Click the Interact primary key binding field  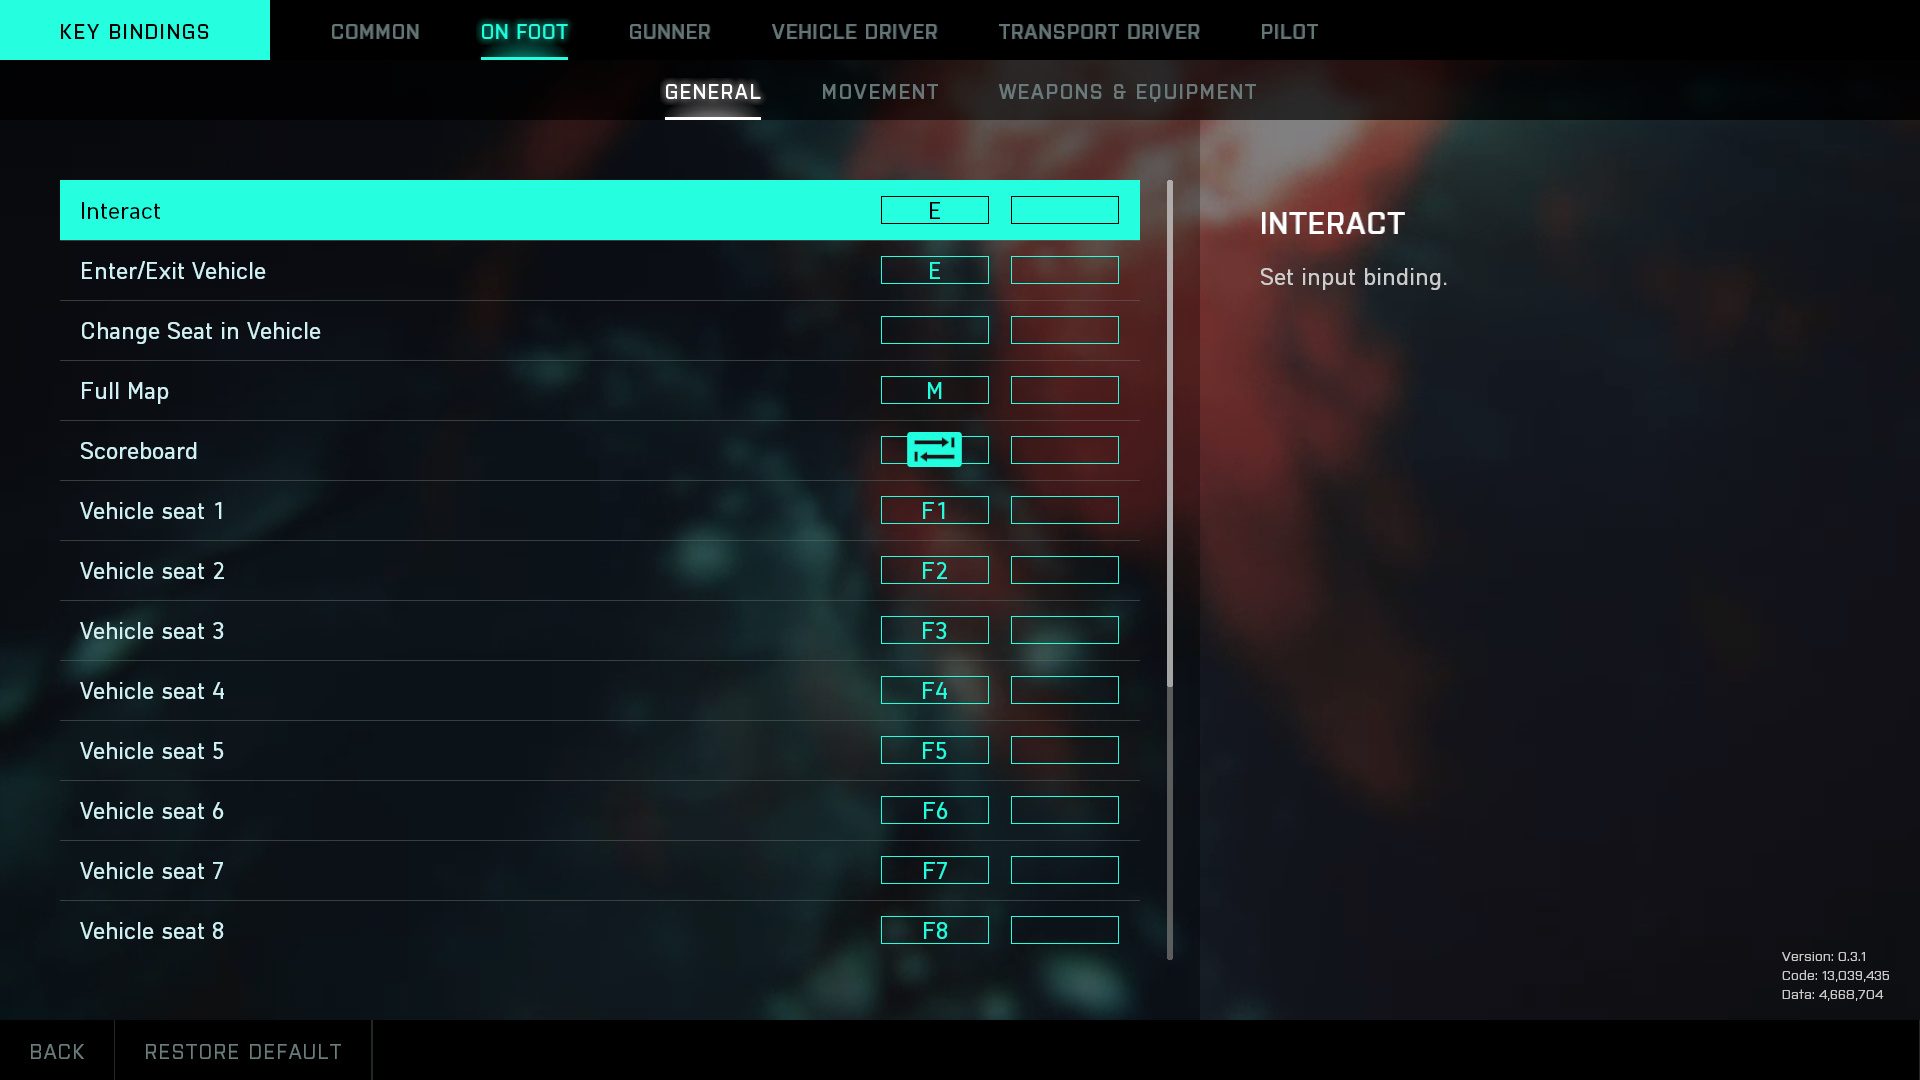pos(934,210)
